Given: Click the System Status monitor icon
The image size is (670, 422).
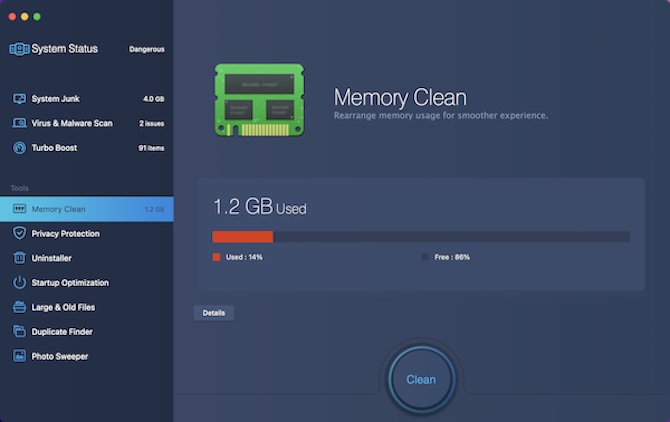Looking at the screenshot, I should [19, 49].
